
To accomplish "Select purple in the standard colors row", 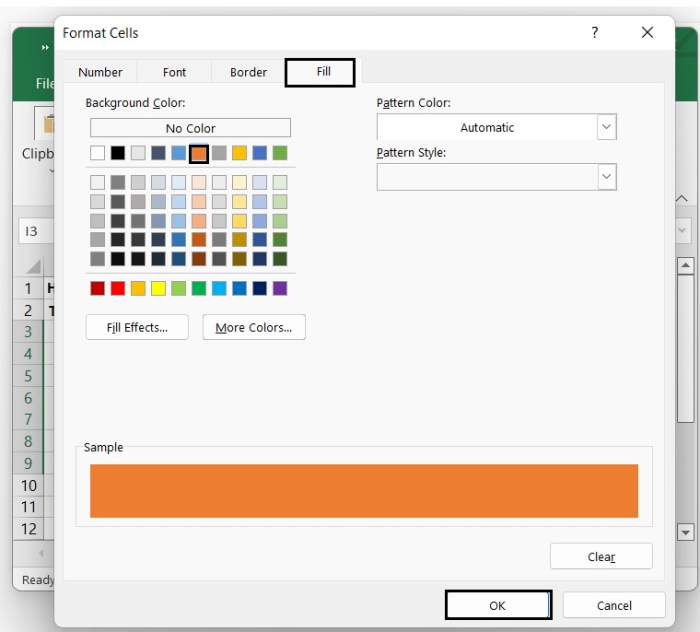I will click(x=280, y=288).
